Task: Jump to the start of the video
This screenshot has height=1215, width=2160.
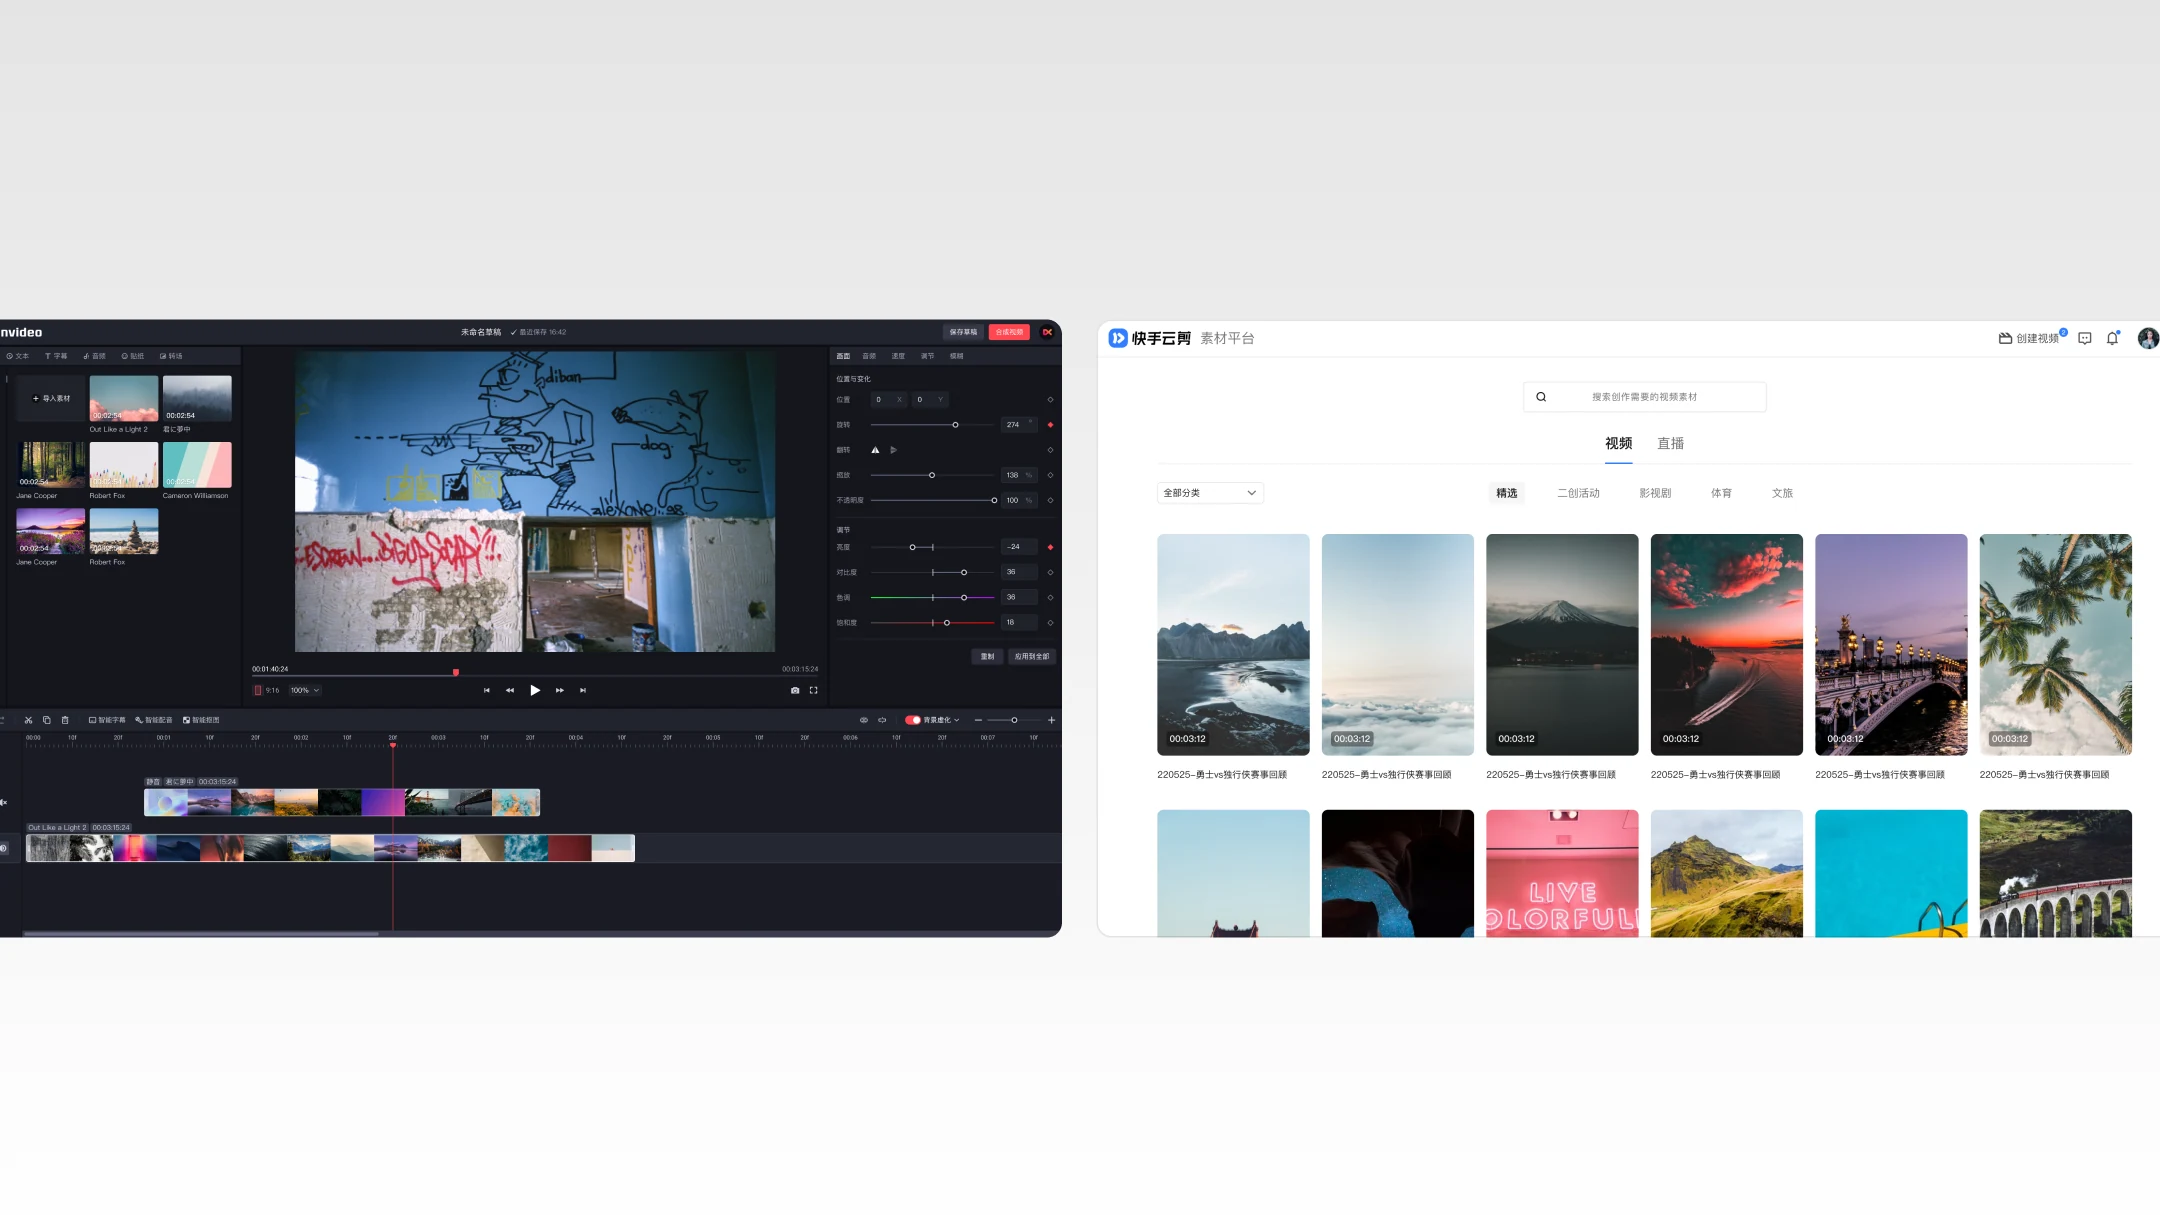Action: pos(487,690)
